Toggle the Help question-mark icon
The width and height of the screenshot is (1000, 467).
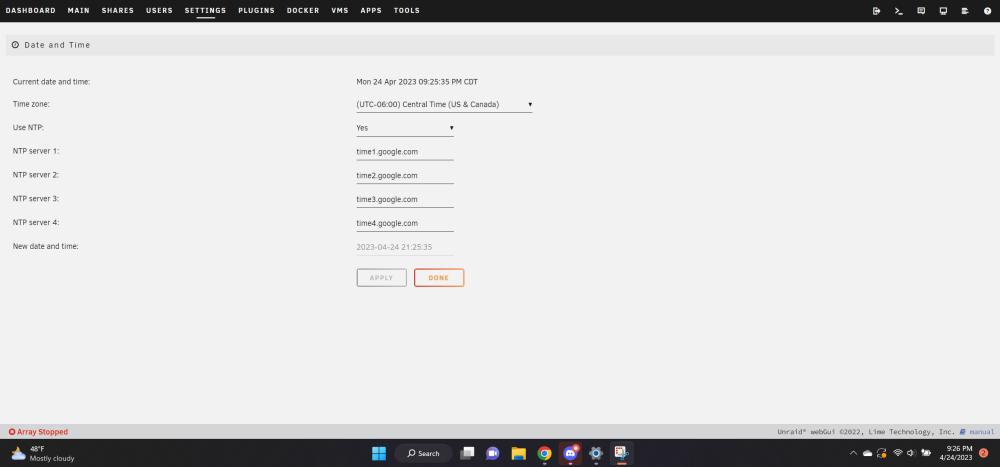(987, 11)
